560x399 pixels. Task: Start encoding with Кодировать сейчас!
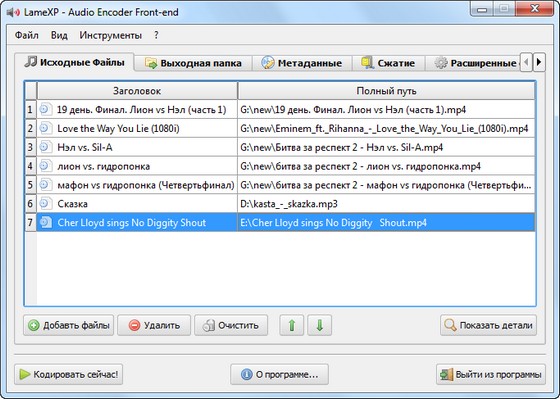pyautogui.click(x=69, y=374)
